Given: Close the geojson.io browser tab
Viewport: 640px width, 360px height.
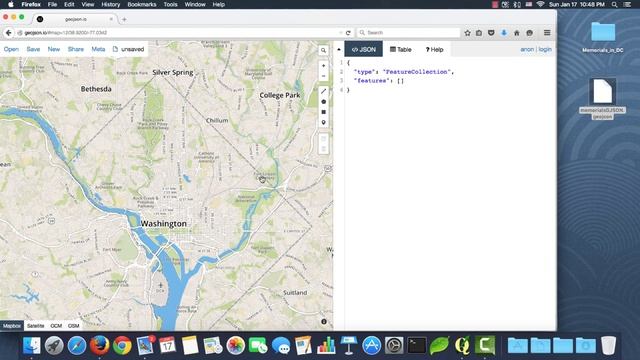Looking at the screenshot, I should [x=111, y=19].
